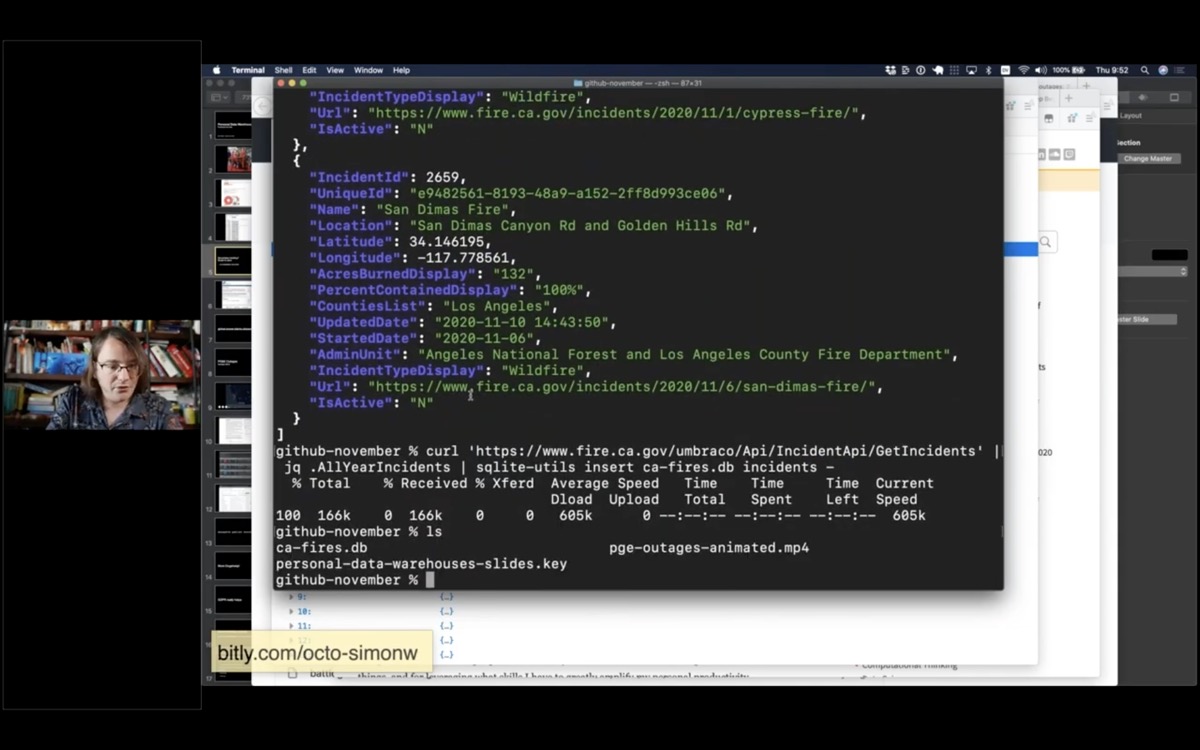Click the terminal prompt cursor on the last line
This screenshot has width=1200, height=750.
[x=430, y=580]
